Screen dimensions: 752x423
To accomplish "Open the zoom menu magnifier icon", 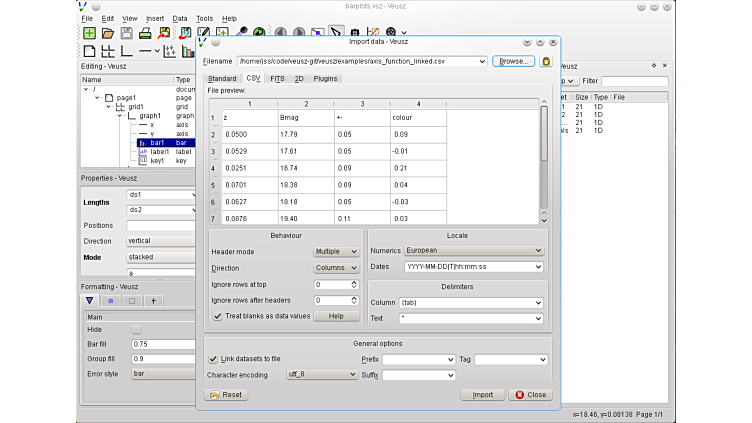I will 391,32.
